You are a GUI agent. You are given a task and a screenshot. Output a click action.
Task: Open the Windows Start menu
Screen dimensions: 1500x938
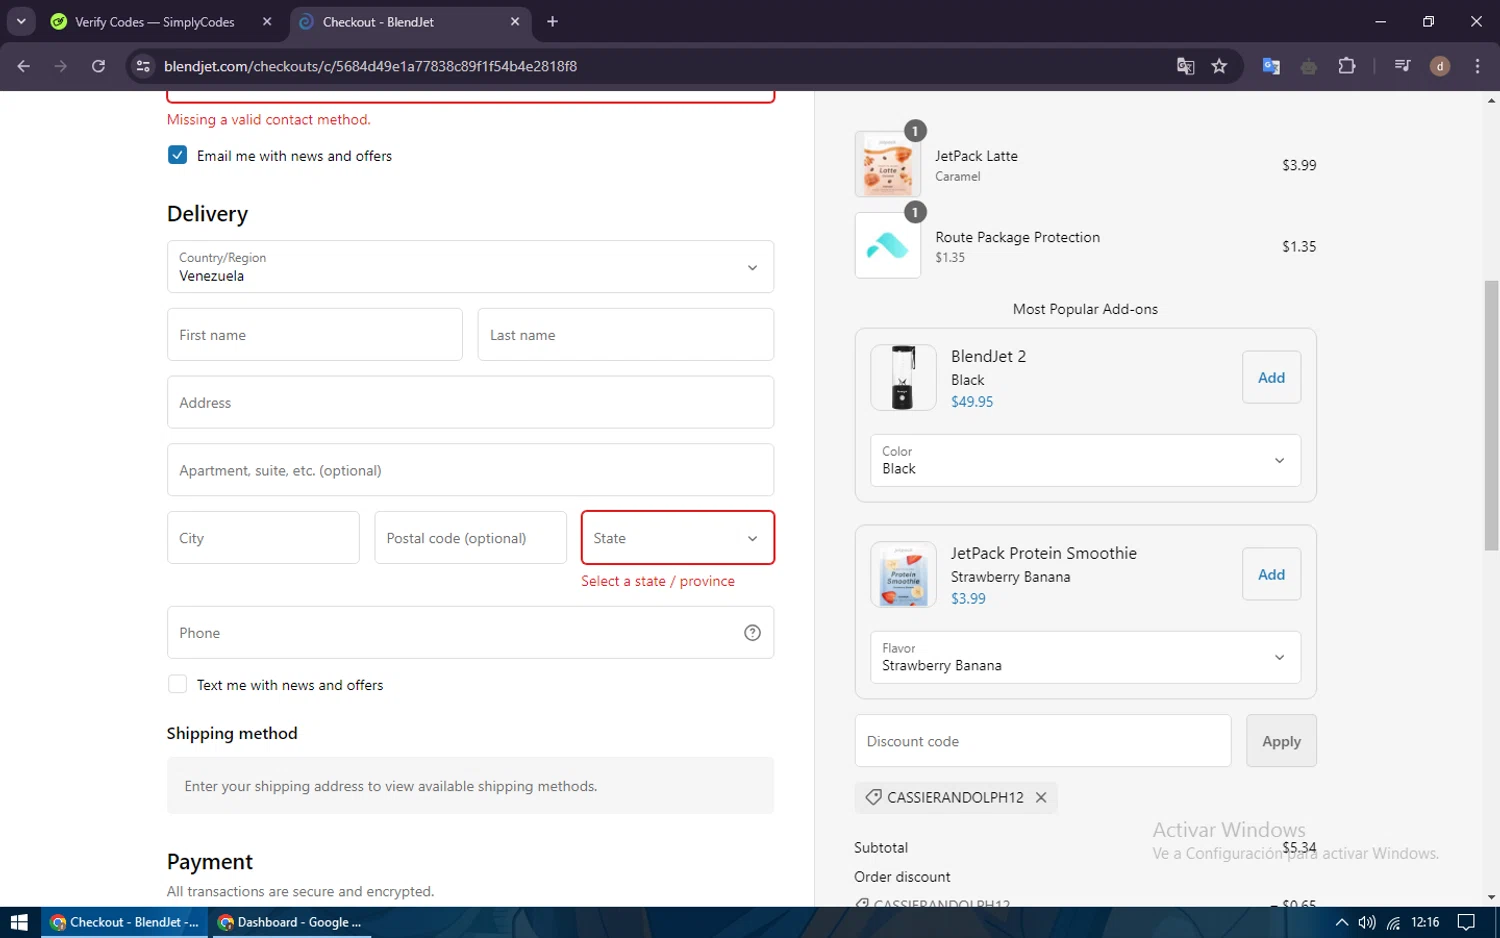point(19,922)
